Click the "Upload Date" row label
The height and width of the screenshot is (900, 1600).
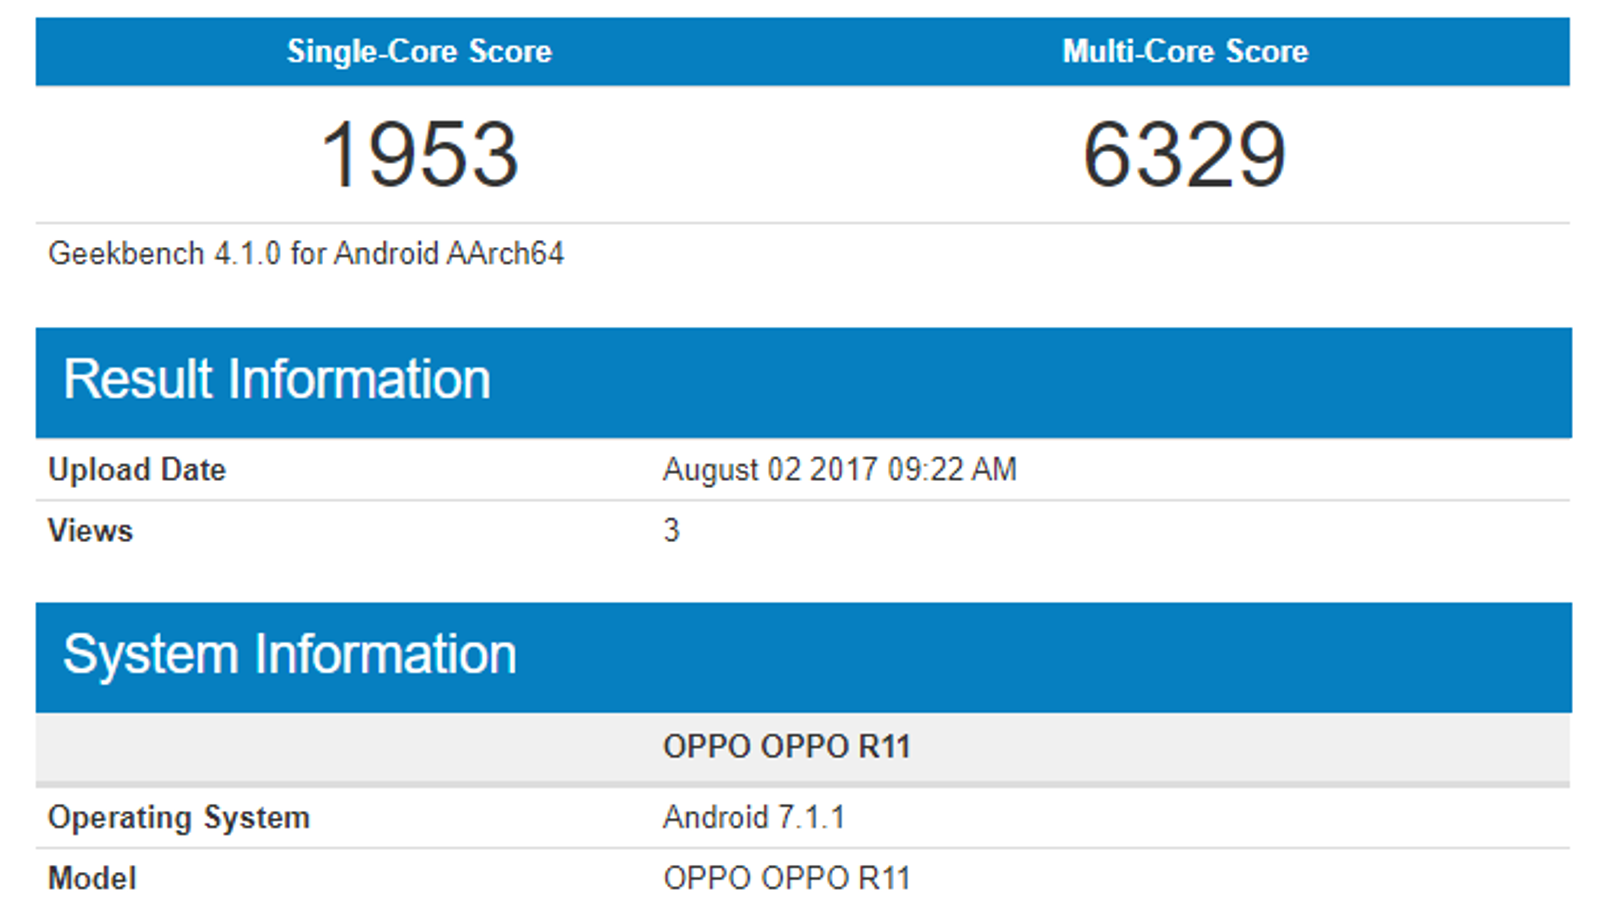(137, 469)
